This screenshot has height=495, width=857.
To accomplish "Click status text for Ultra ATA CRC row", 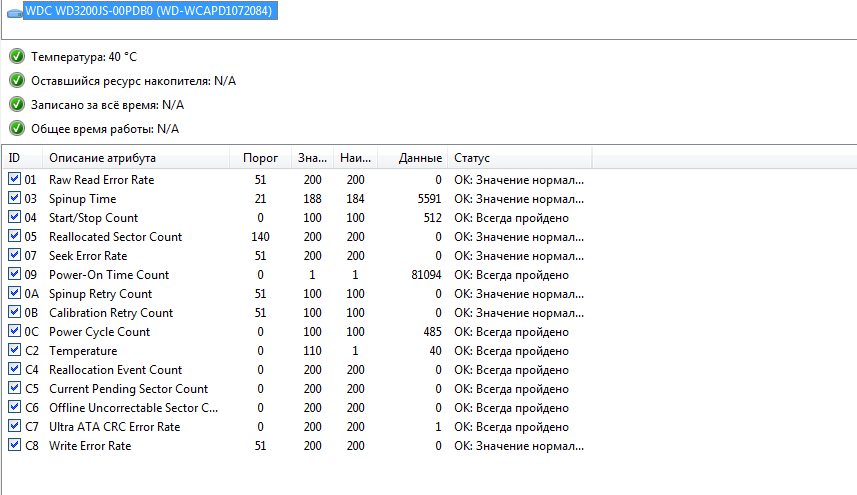I will point(512,427).
